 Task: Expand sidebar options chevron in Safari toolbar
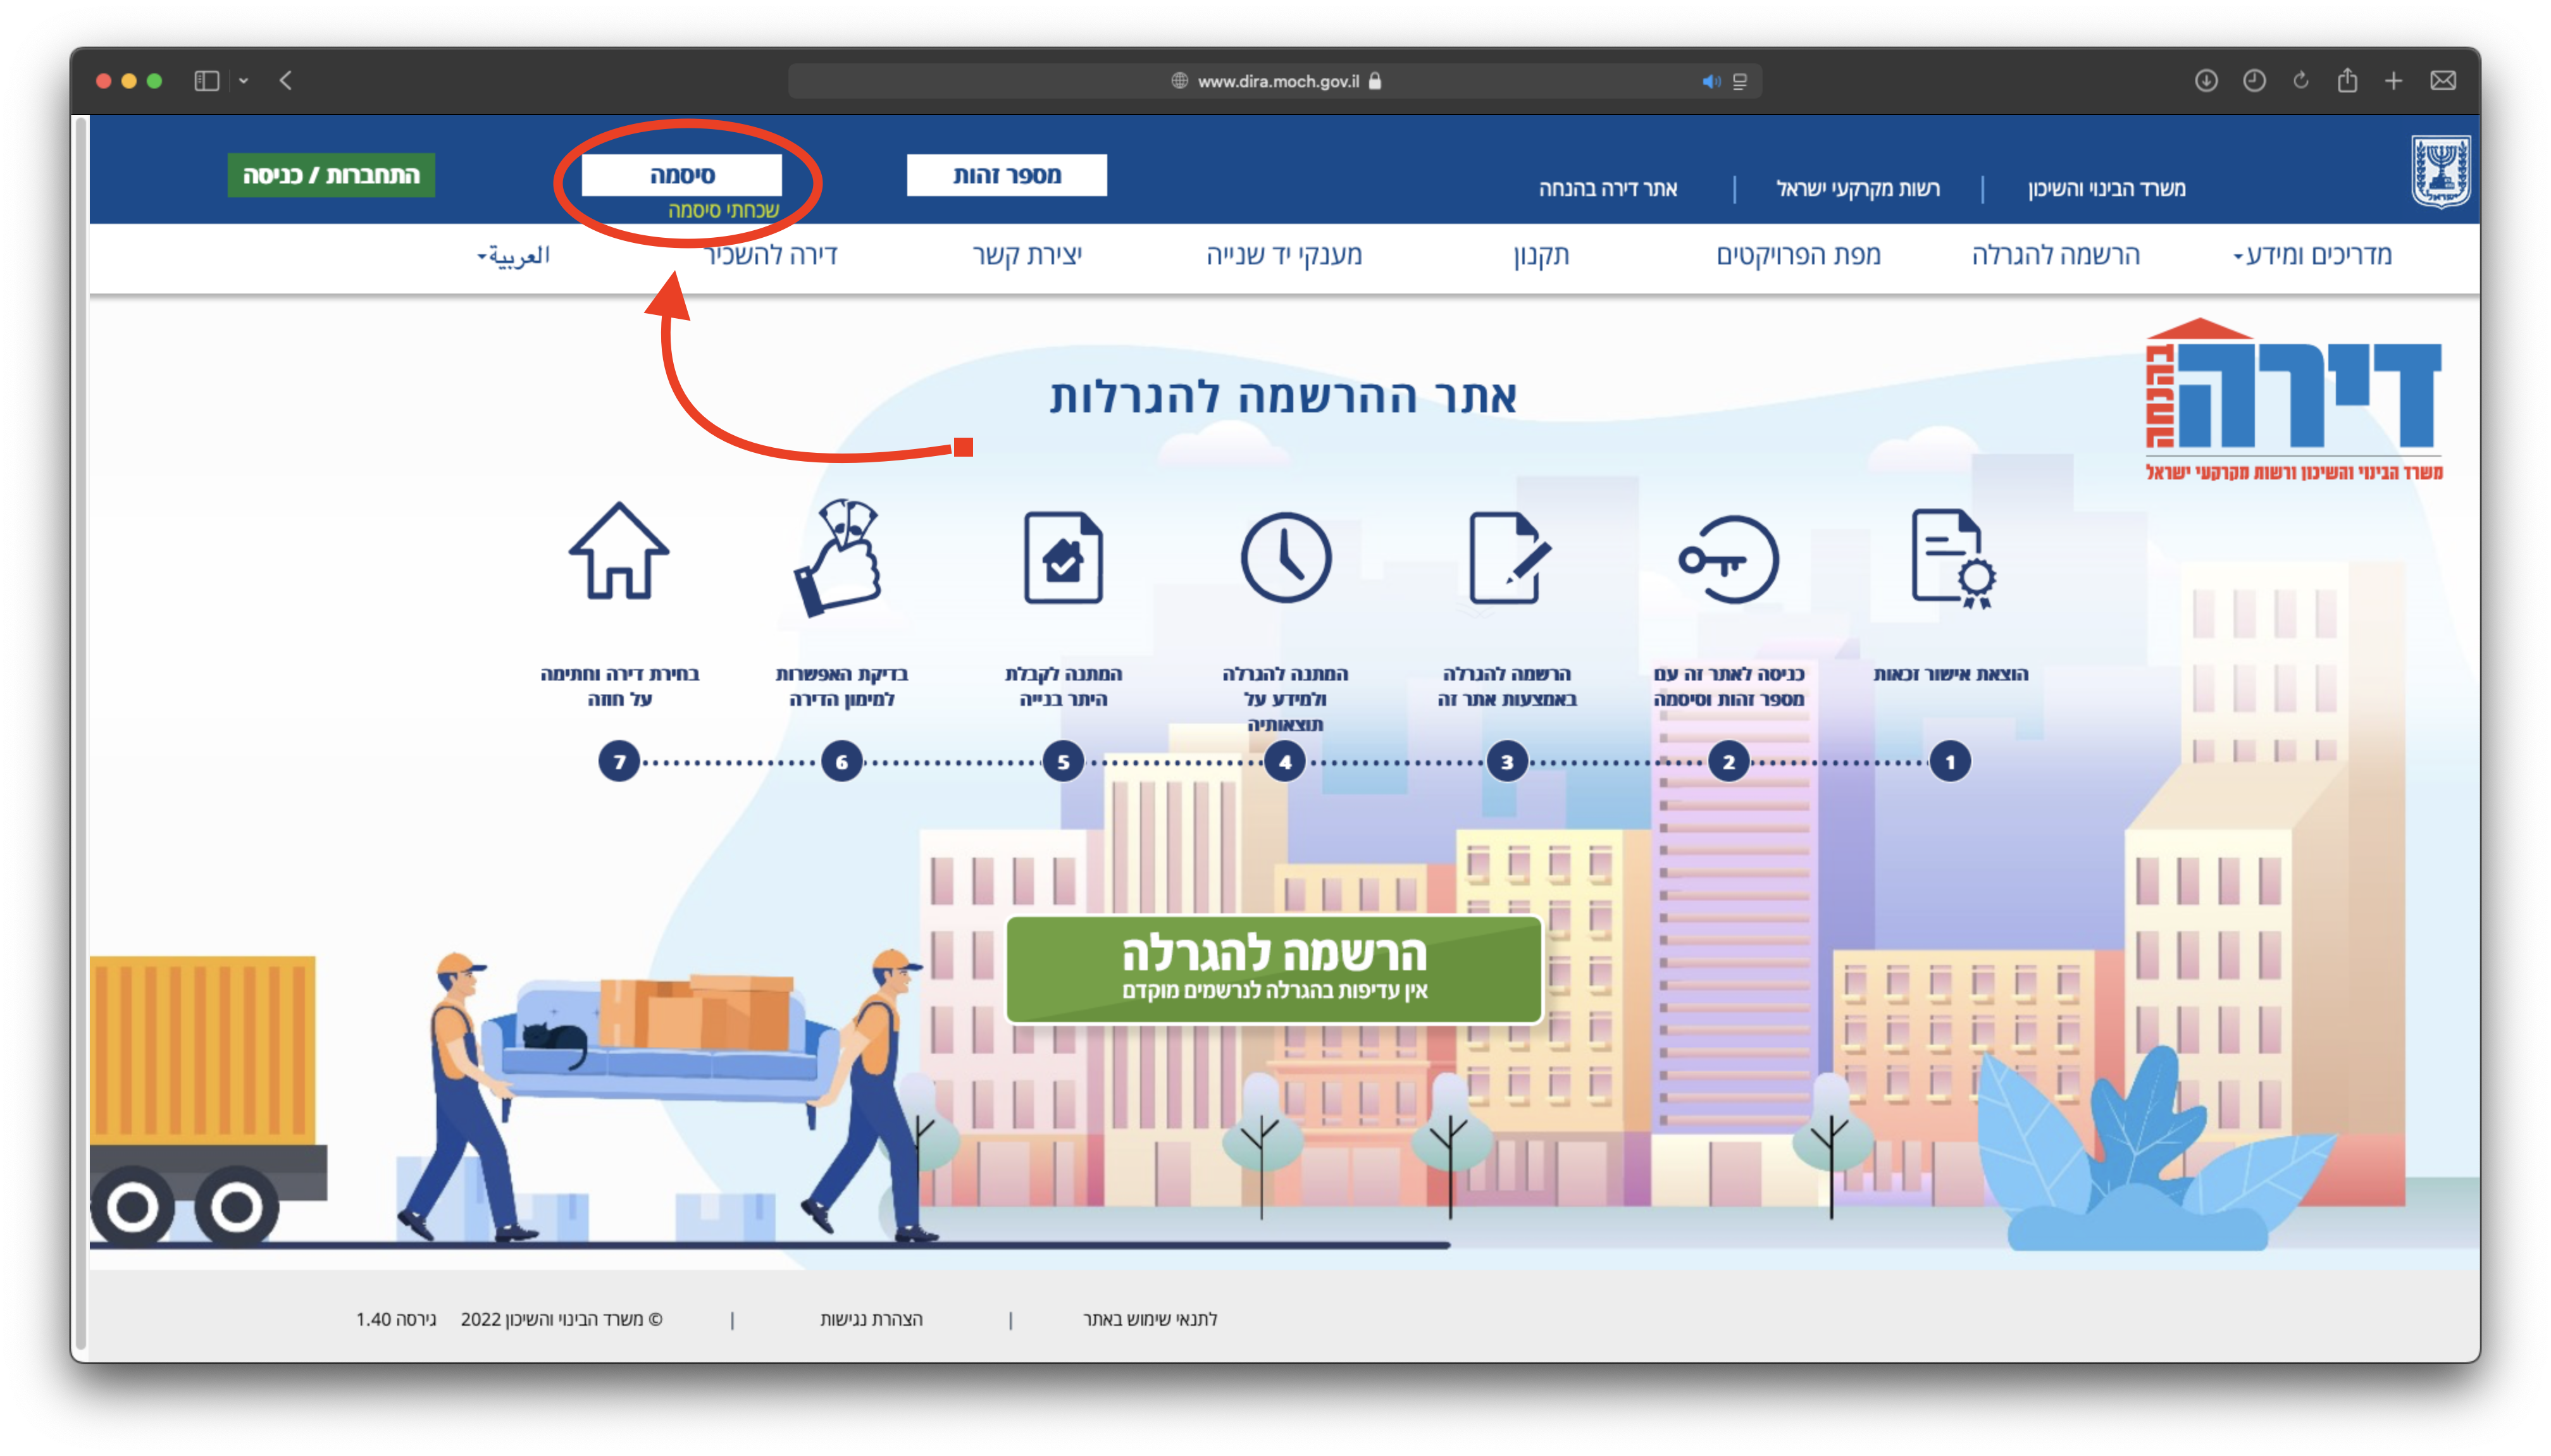243,81
